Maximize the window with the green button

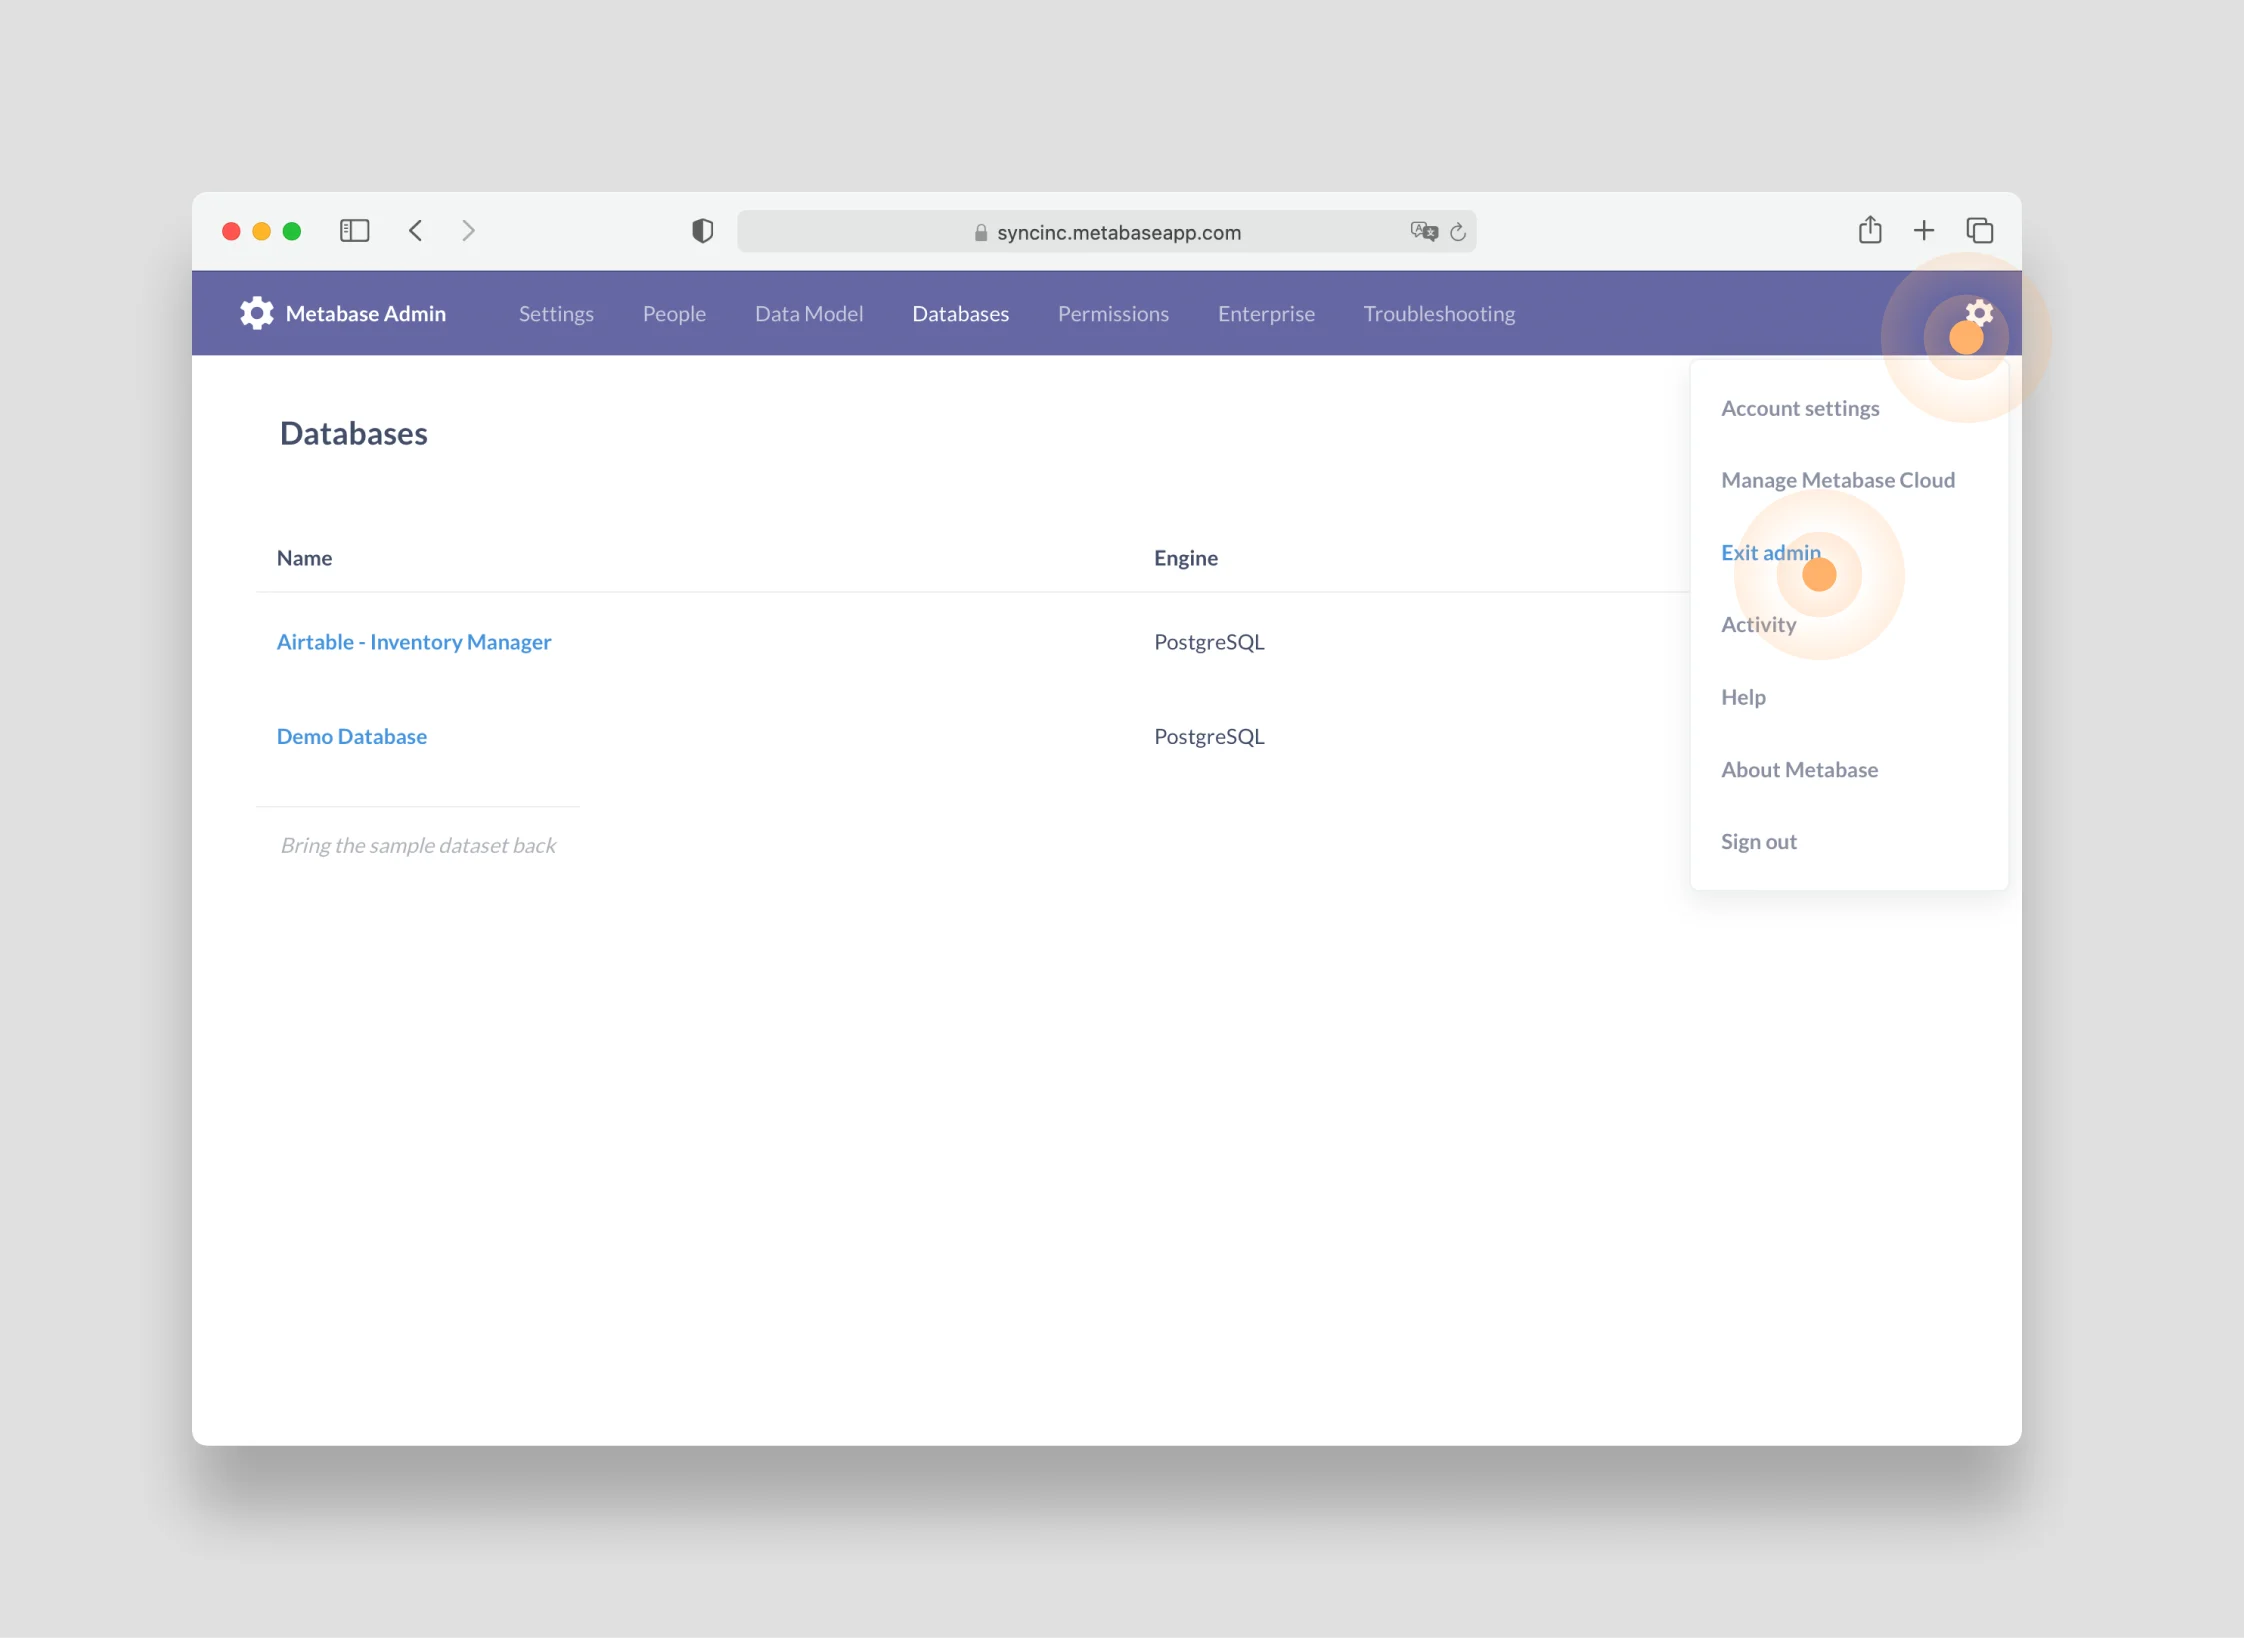click(x=292, y=231)
